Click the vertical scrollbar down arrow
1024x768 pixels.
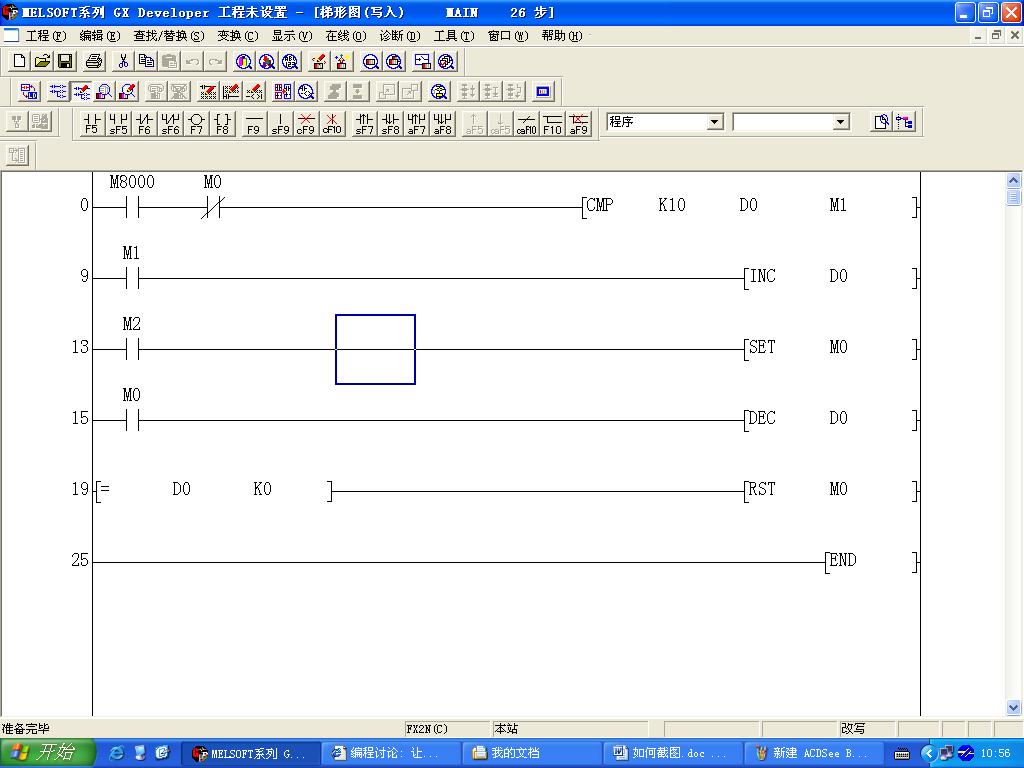coord(1014,707)
